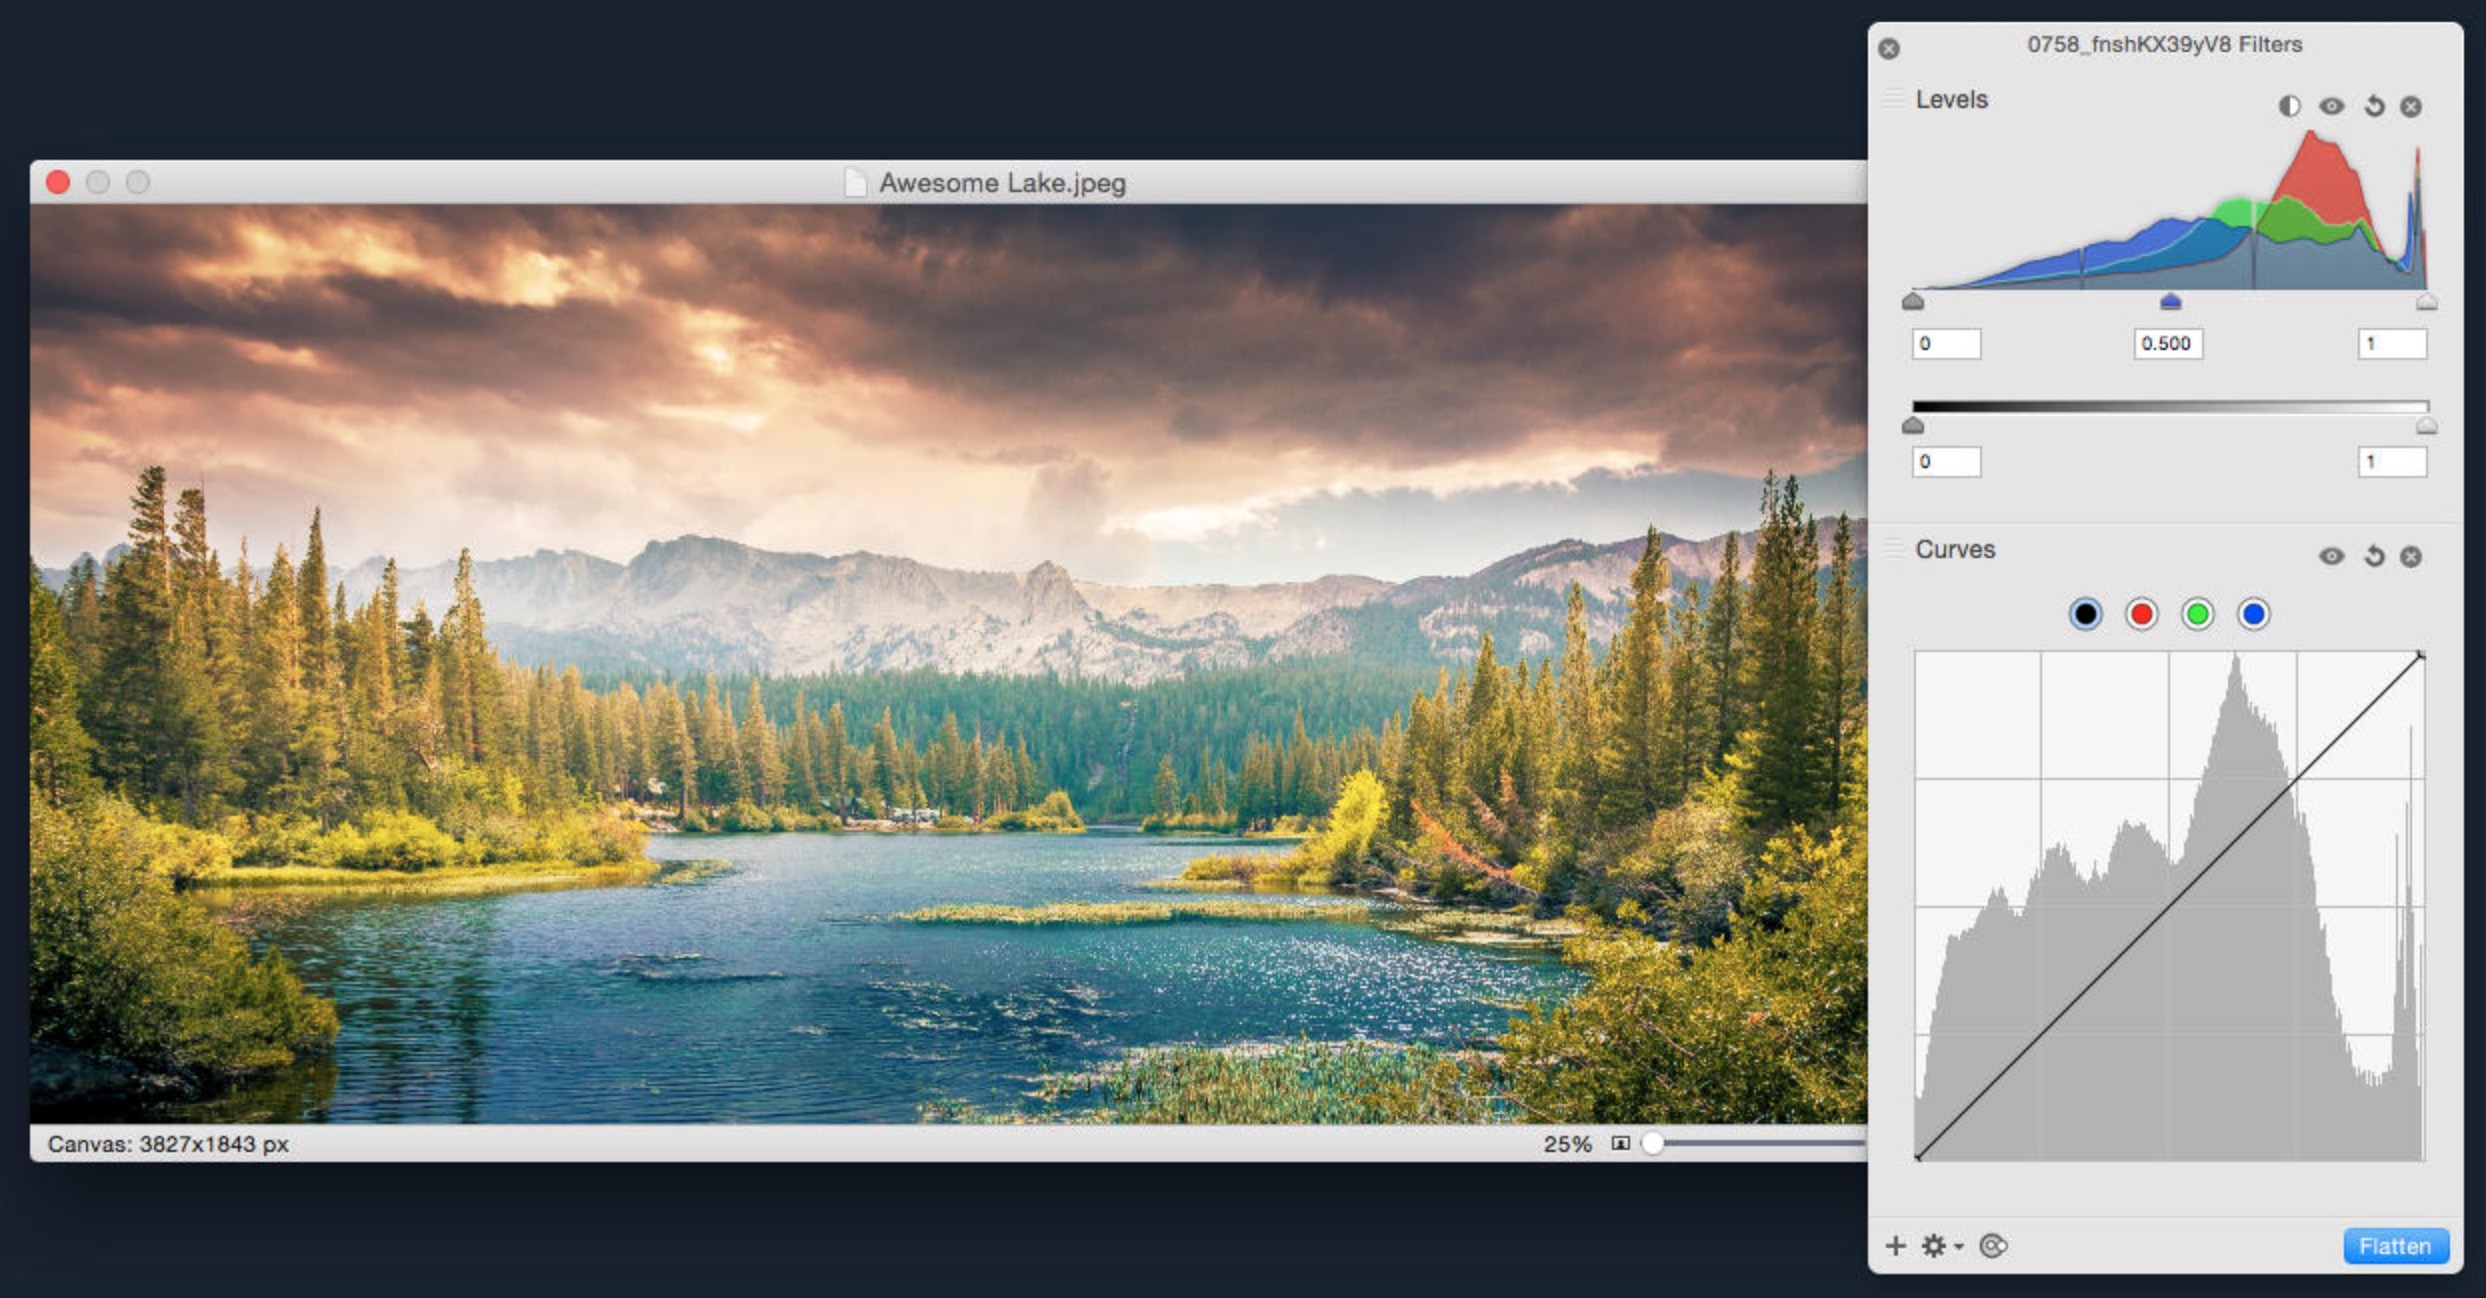2486x1298 pixels.
Task: Edit the 0.500 midtone field
Action: point(2168,344)
